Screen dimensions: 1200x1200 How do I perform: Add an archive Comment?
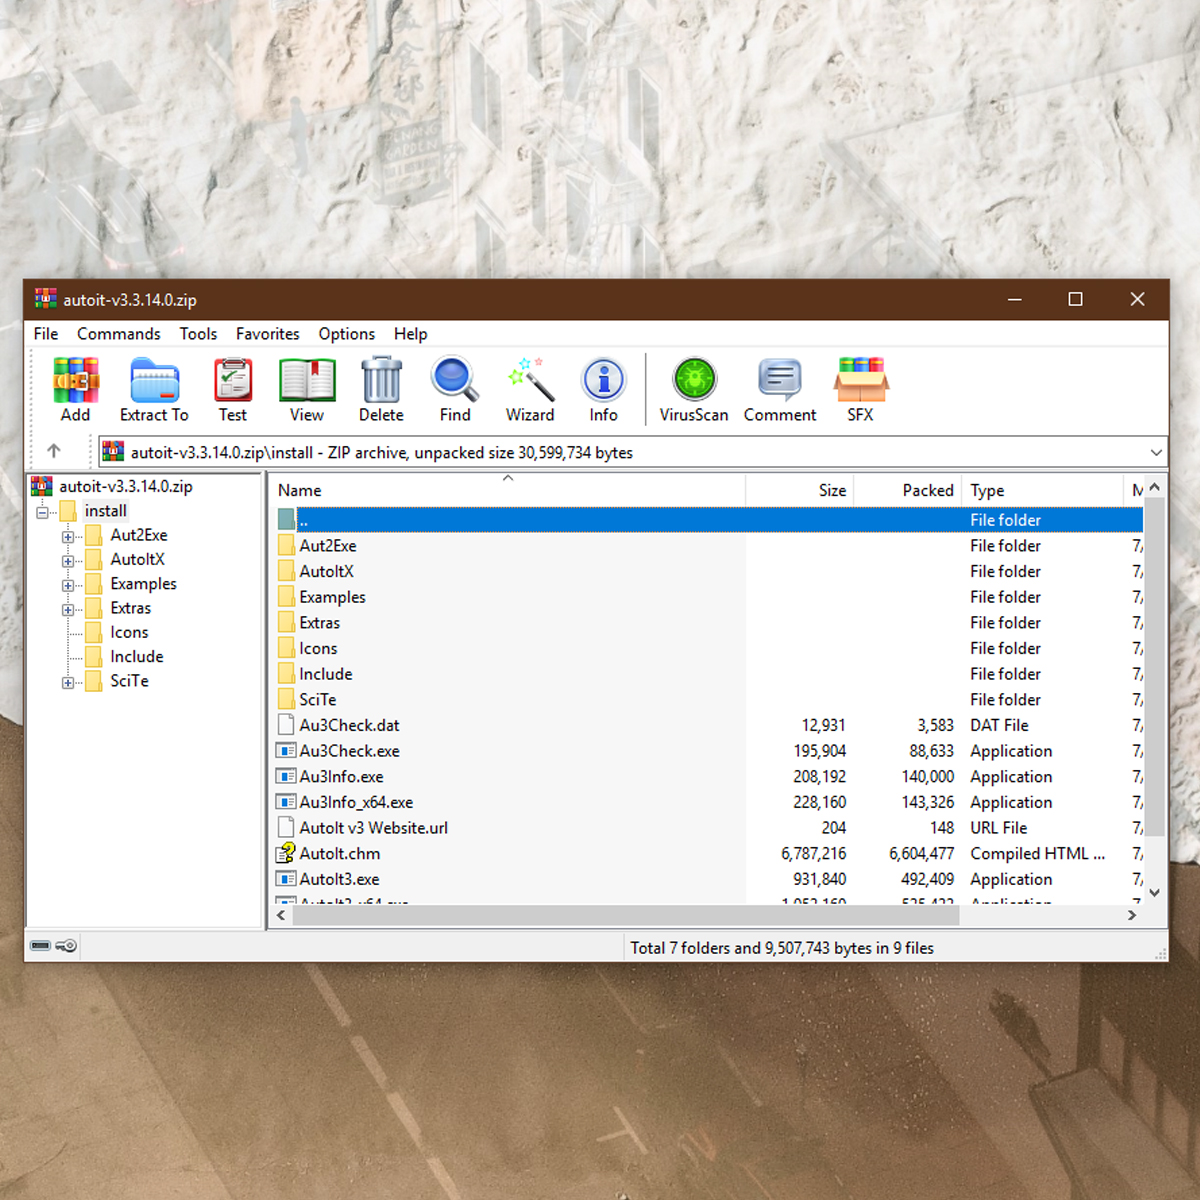[x=779, y=389]
